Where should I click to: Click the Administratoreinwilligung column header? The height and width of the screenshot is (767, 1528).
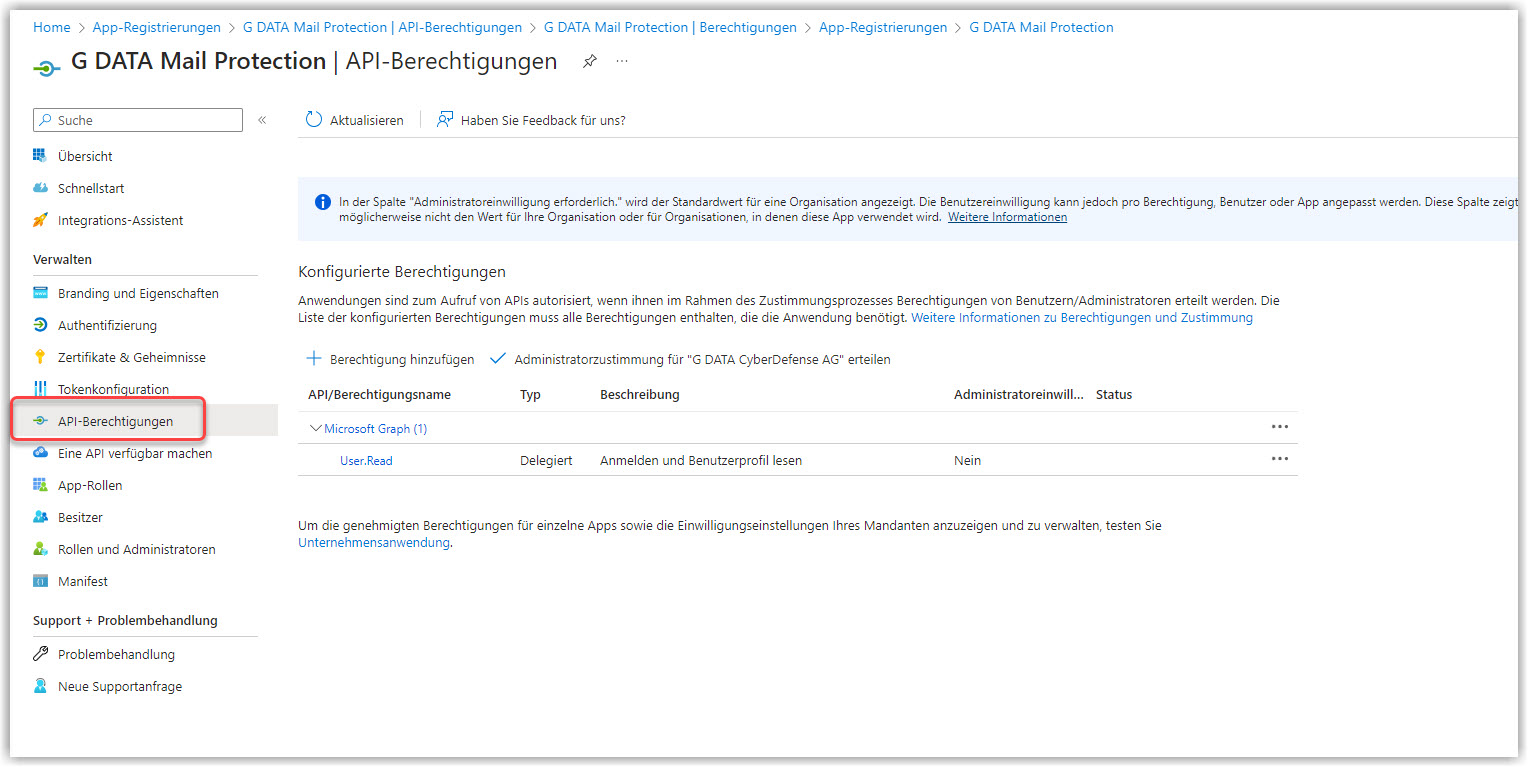click(1019, 395)
